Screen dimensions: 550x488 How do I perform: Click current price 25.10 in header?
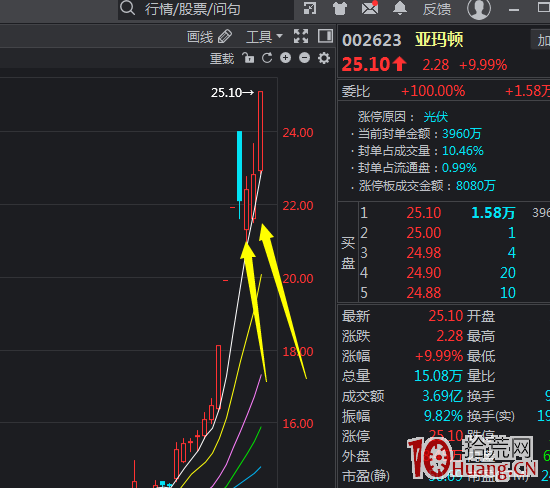click(x=366, y=65)
